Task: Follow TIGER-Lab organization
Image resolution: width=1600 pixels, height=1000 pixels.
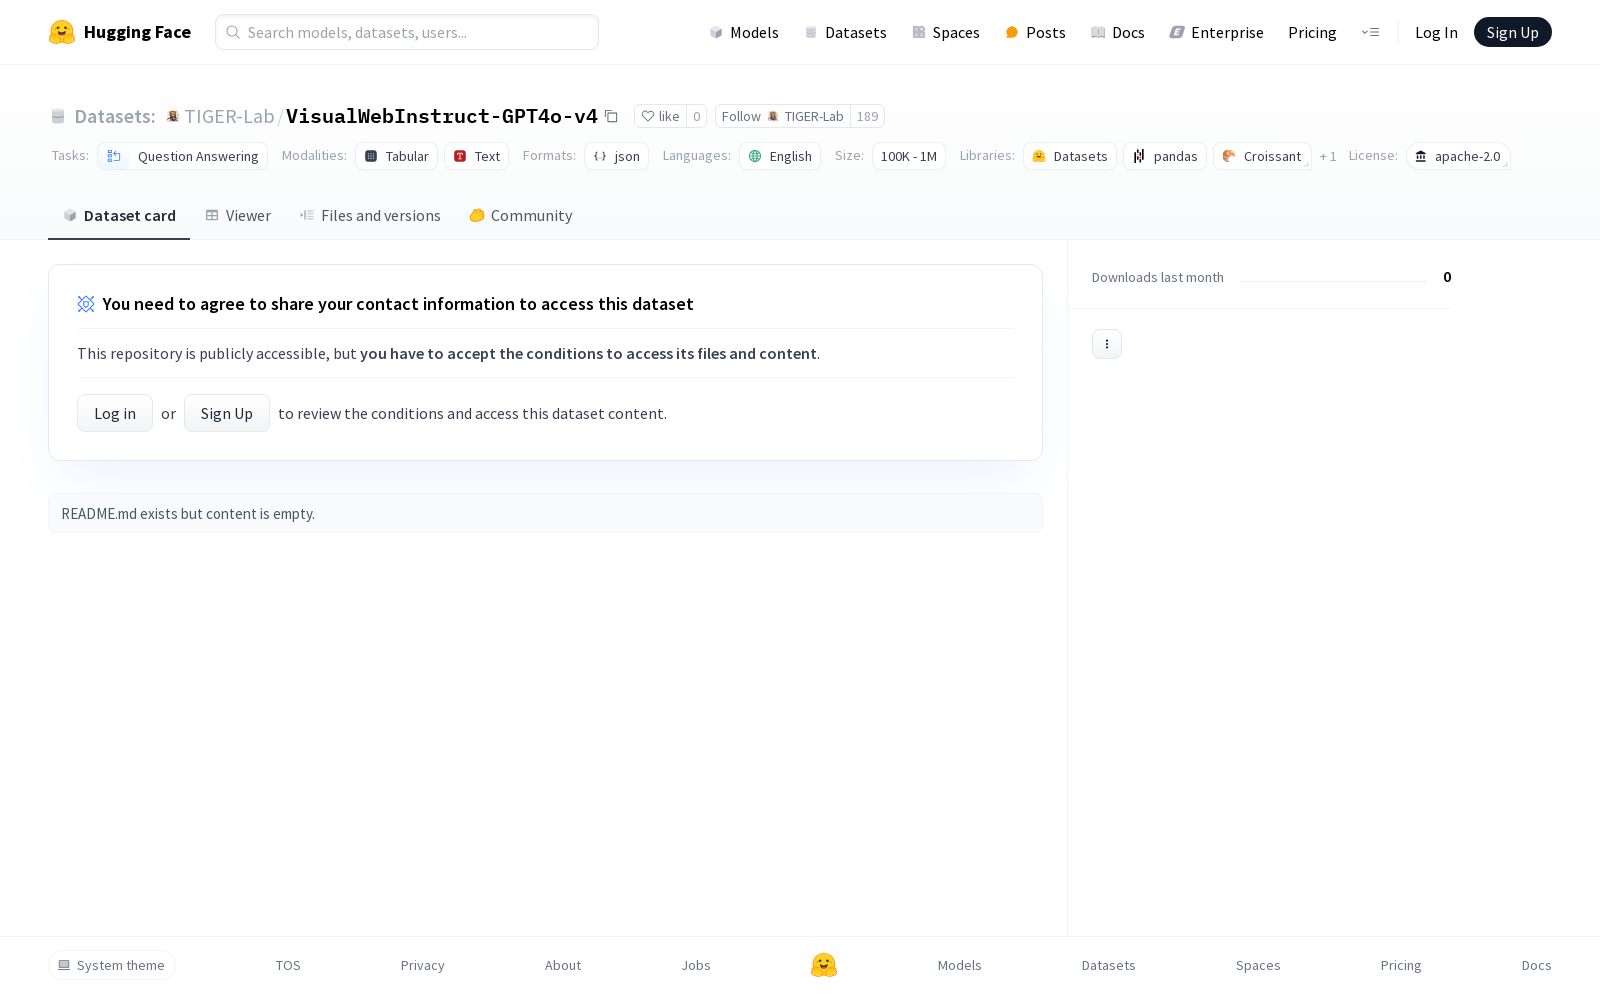Action: click(x=783, y=116)
